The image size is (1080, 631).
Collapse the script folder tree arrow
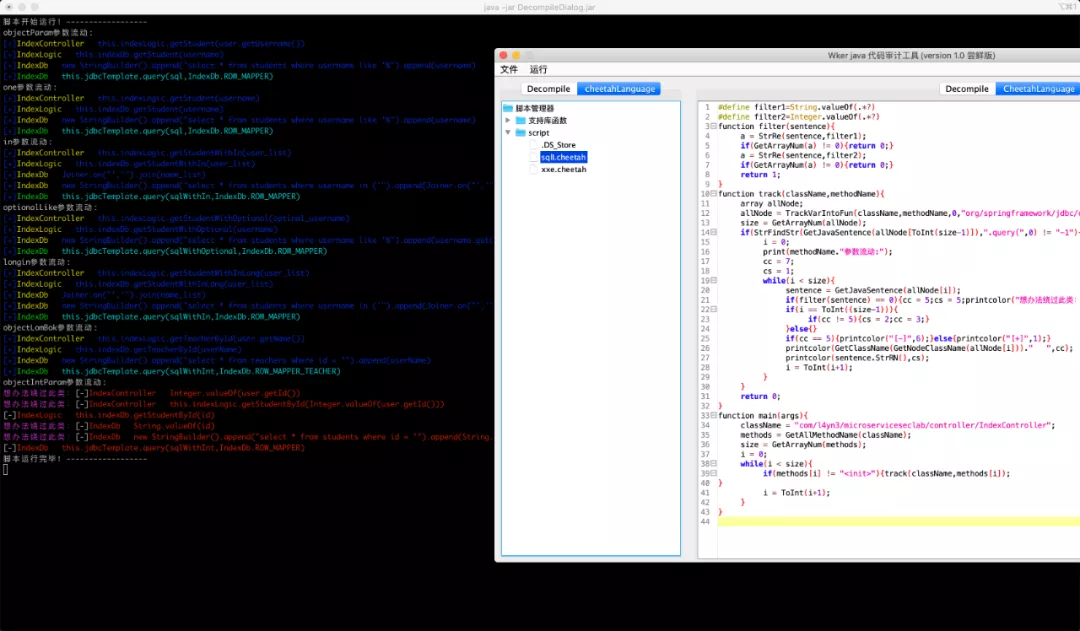(508, 132)
